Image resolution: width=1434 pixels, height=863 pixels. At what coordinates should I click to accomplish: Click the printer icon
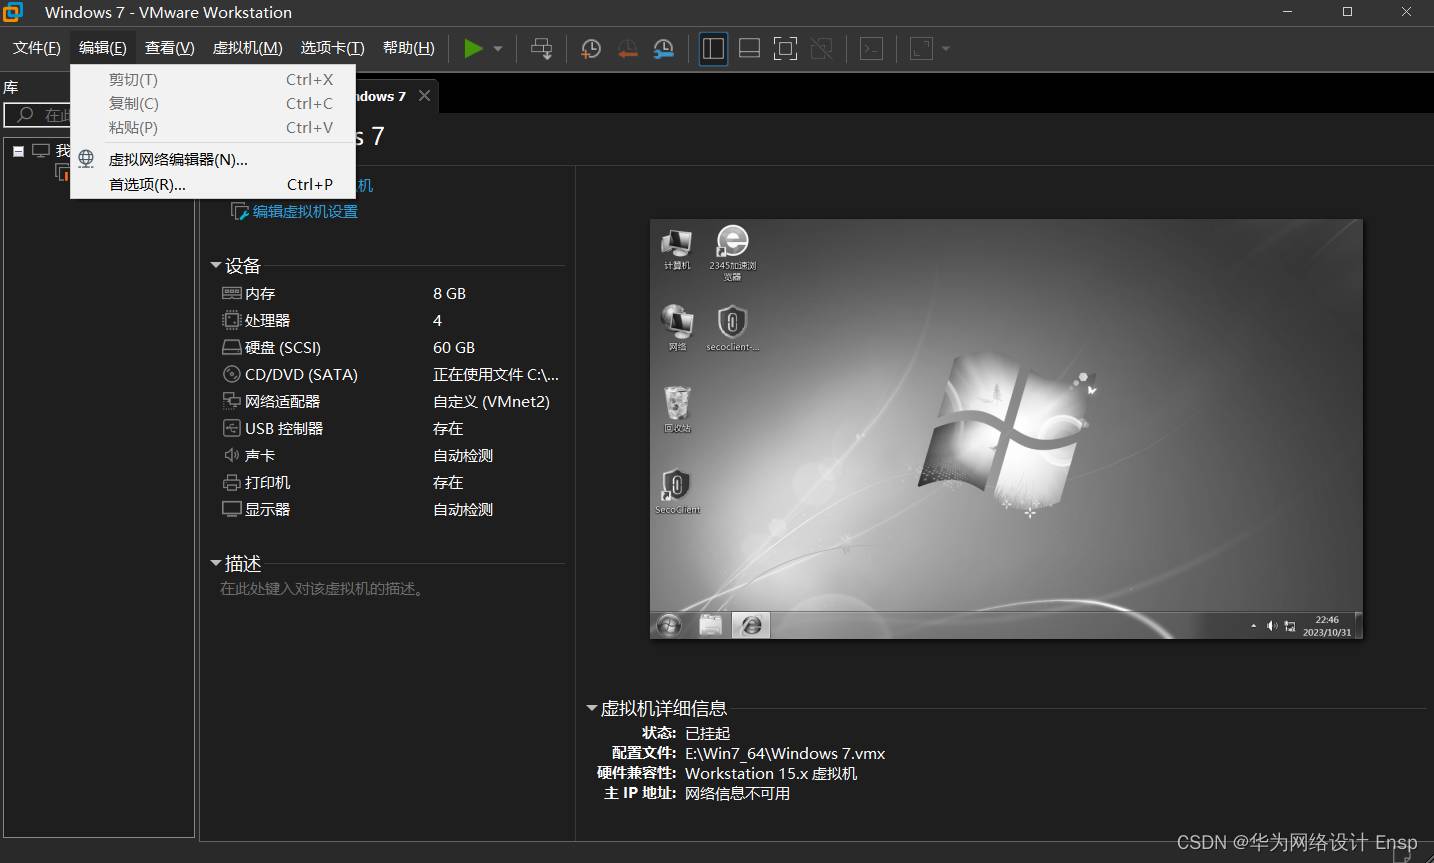[231, 483]
